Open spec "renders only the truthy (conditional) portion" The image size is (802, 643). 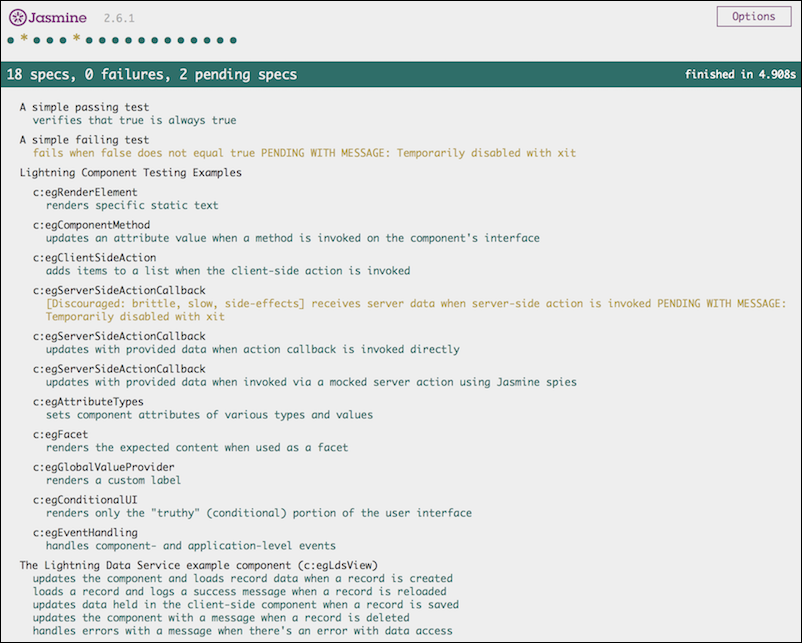coord(259,514)
